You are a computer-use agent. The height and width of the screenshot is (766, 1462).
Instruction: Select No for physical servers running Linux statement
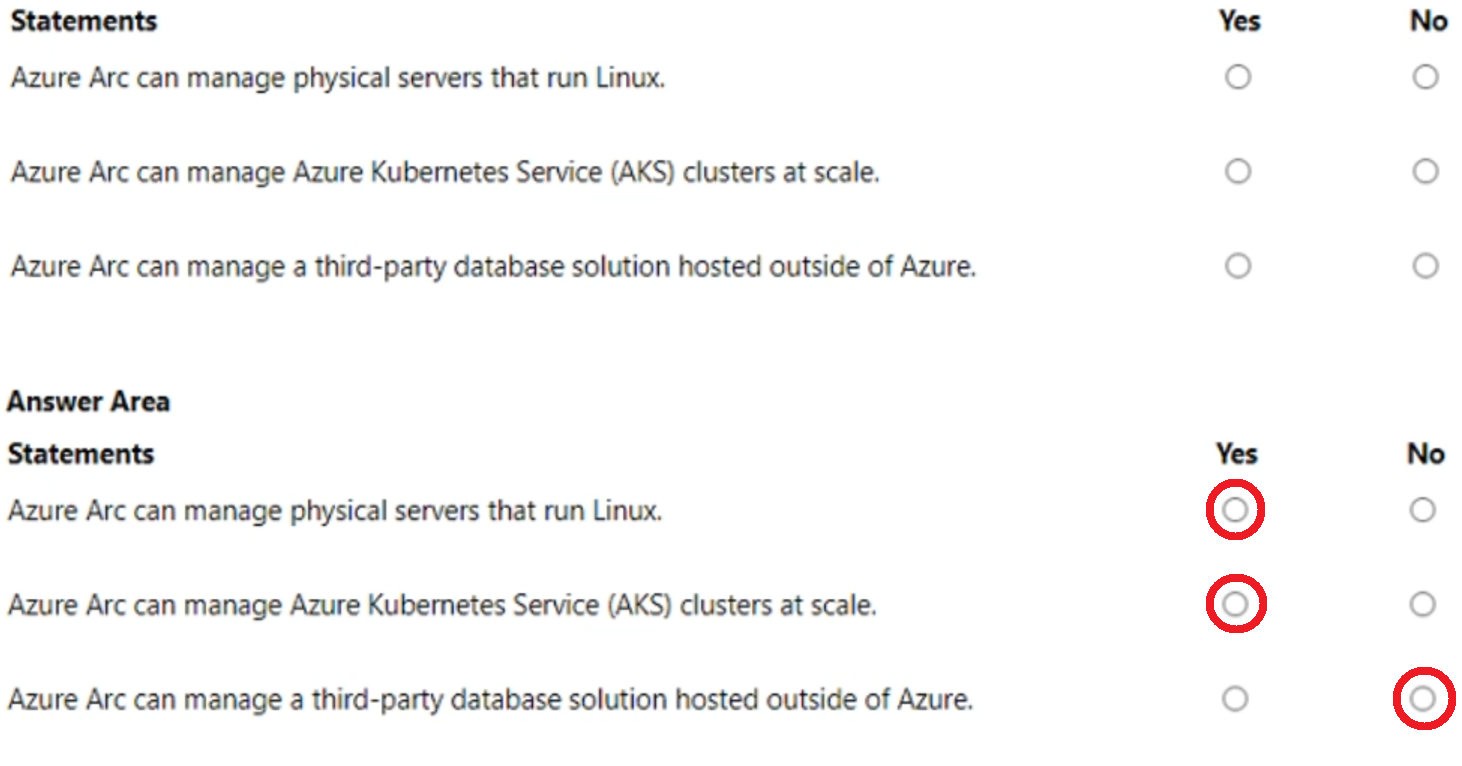[1424, 76]
